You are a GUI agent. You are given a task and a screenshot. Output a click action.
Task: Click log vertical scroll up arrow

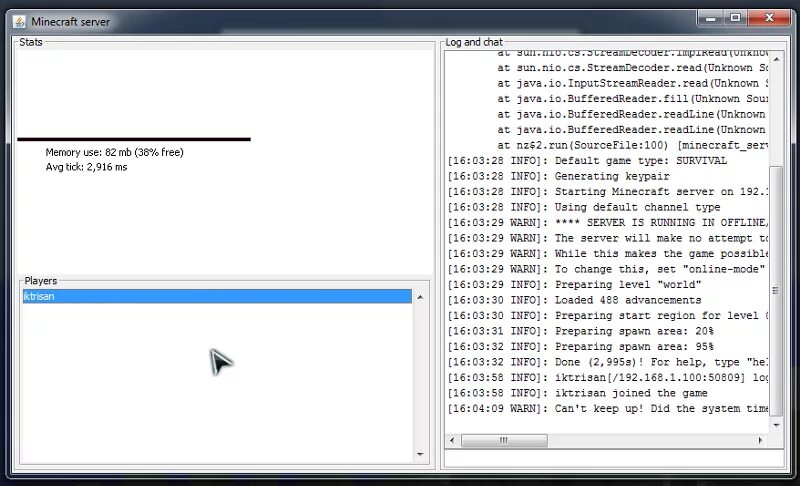[x=776, y=59]
